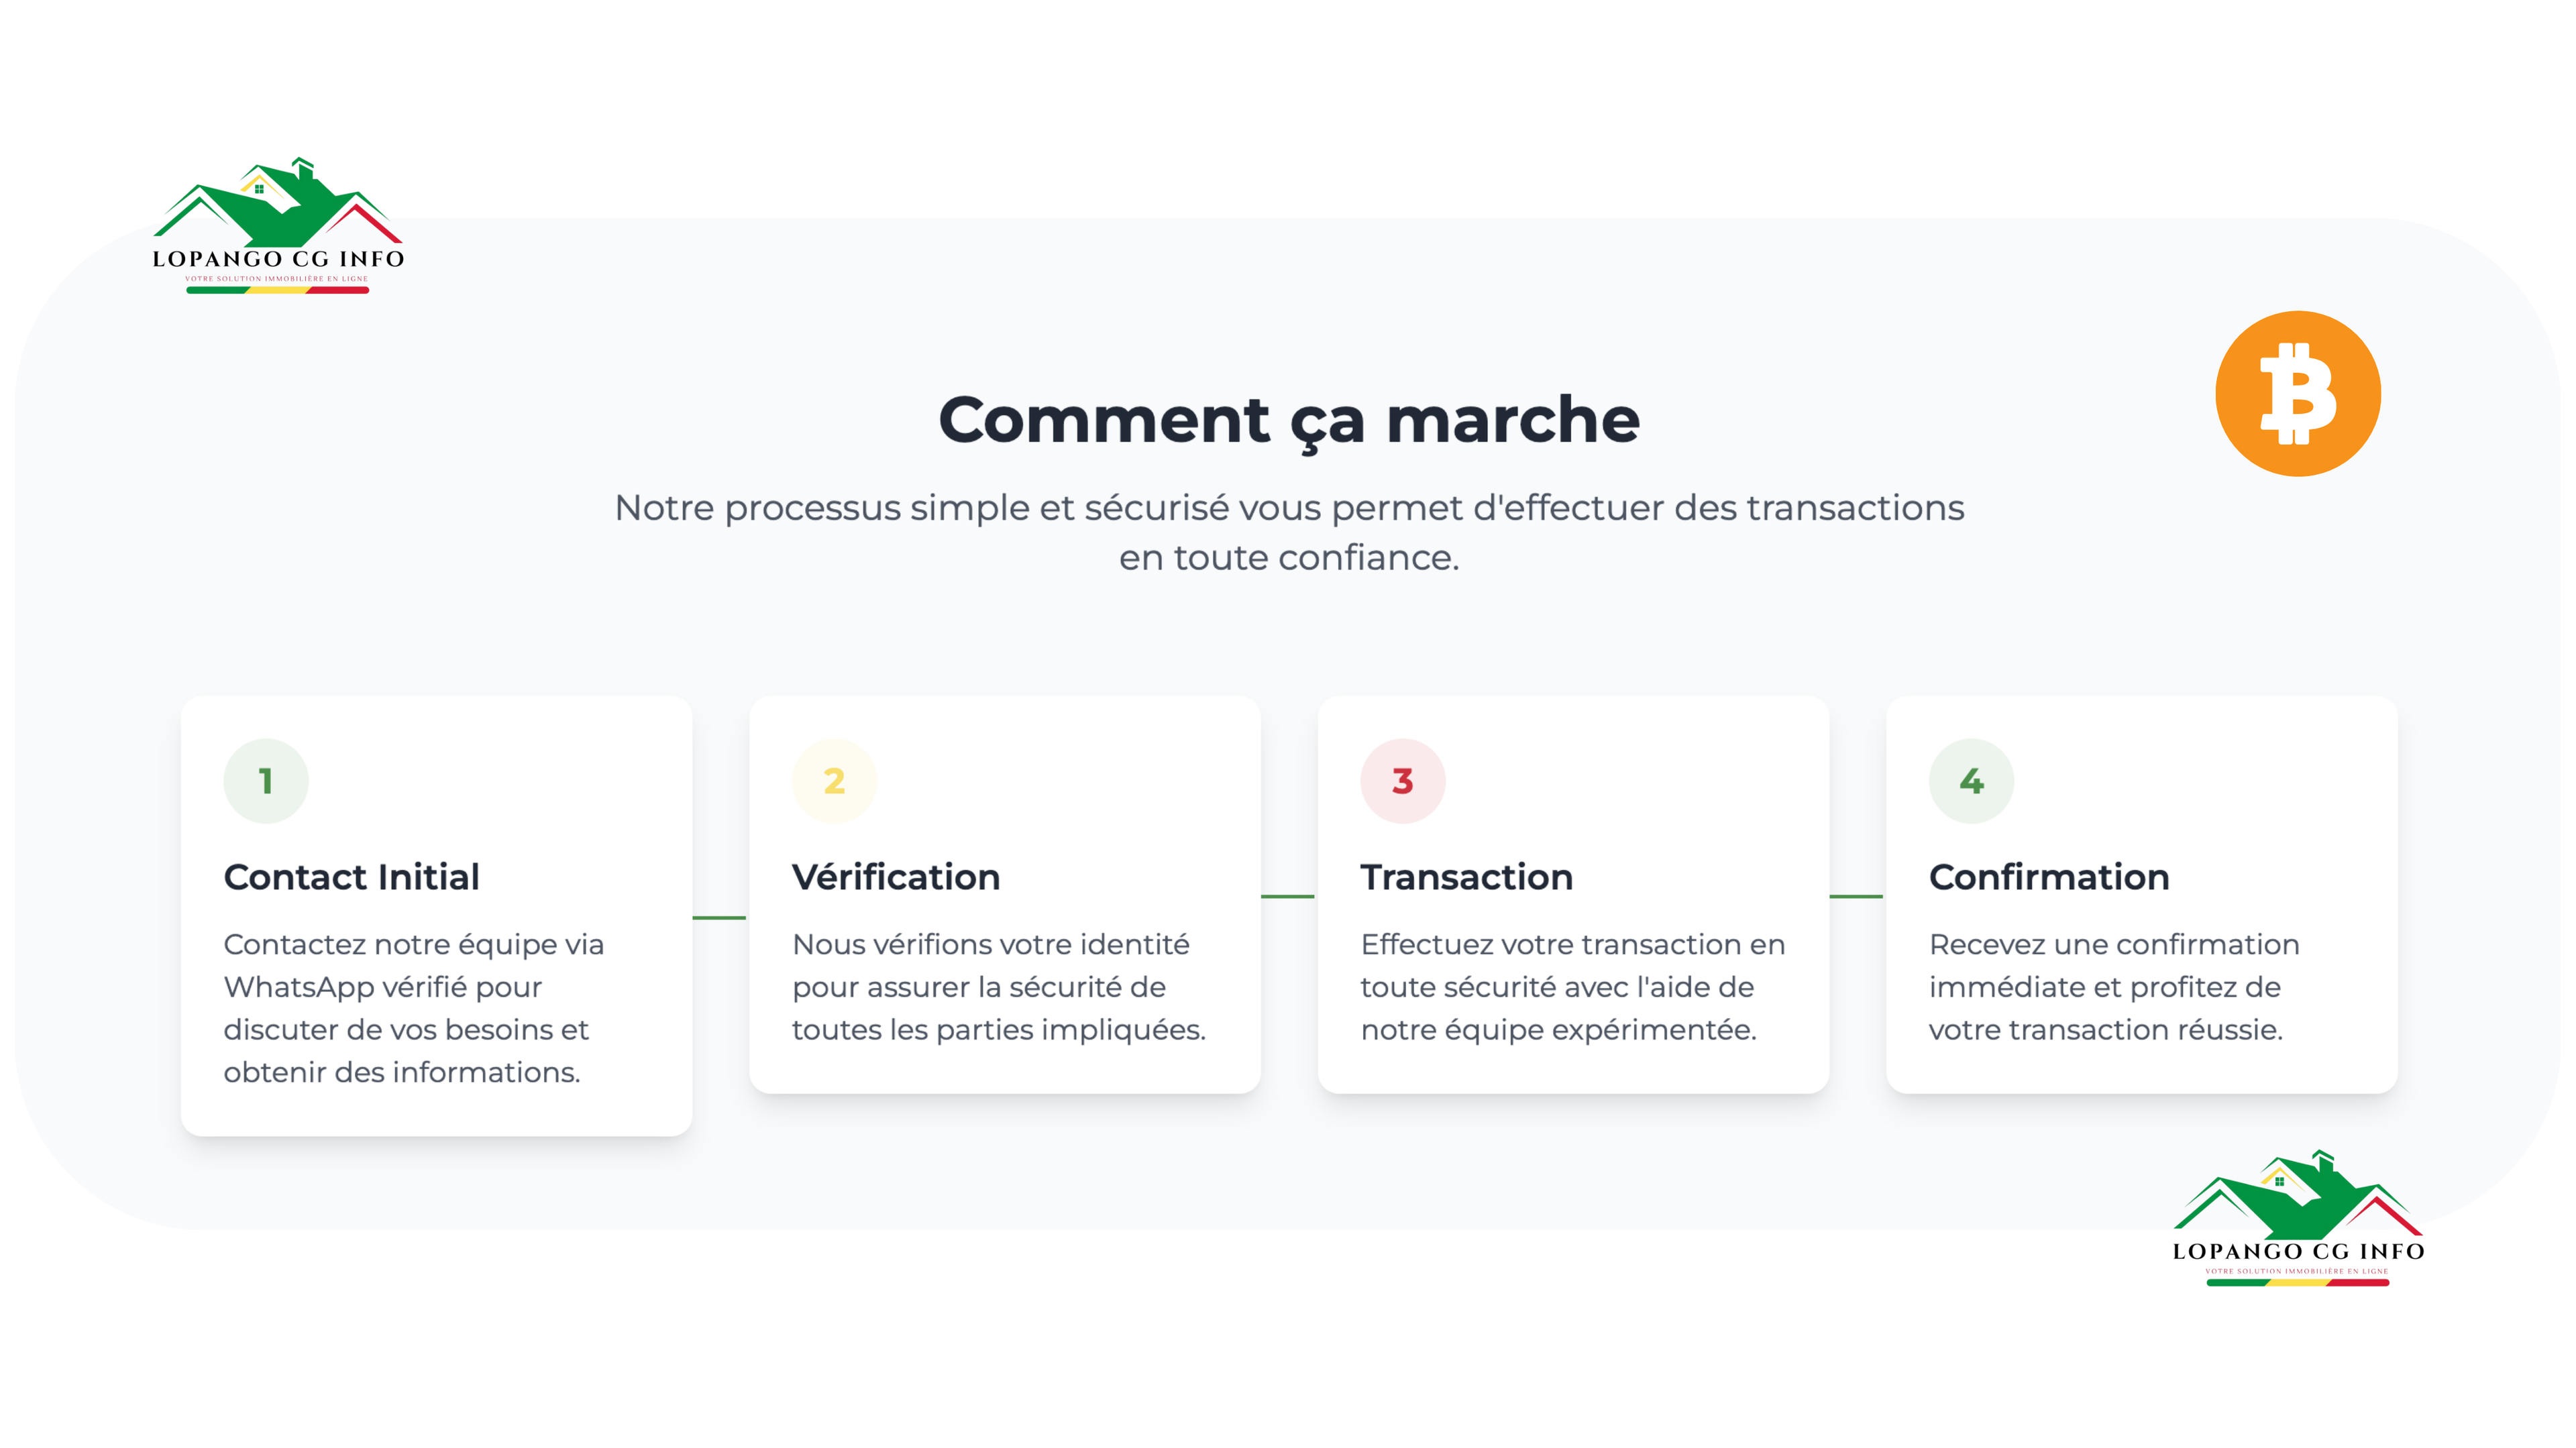This screenshot has height=1448, width=2576.
Task: Click the orange Bitcoin icon
Action: point(2298,393)
